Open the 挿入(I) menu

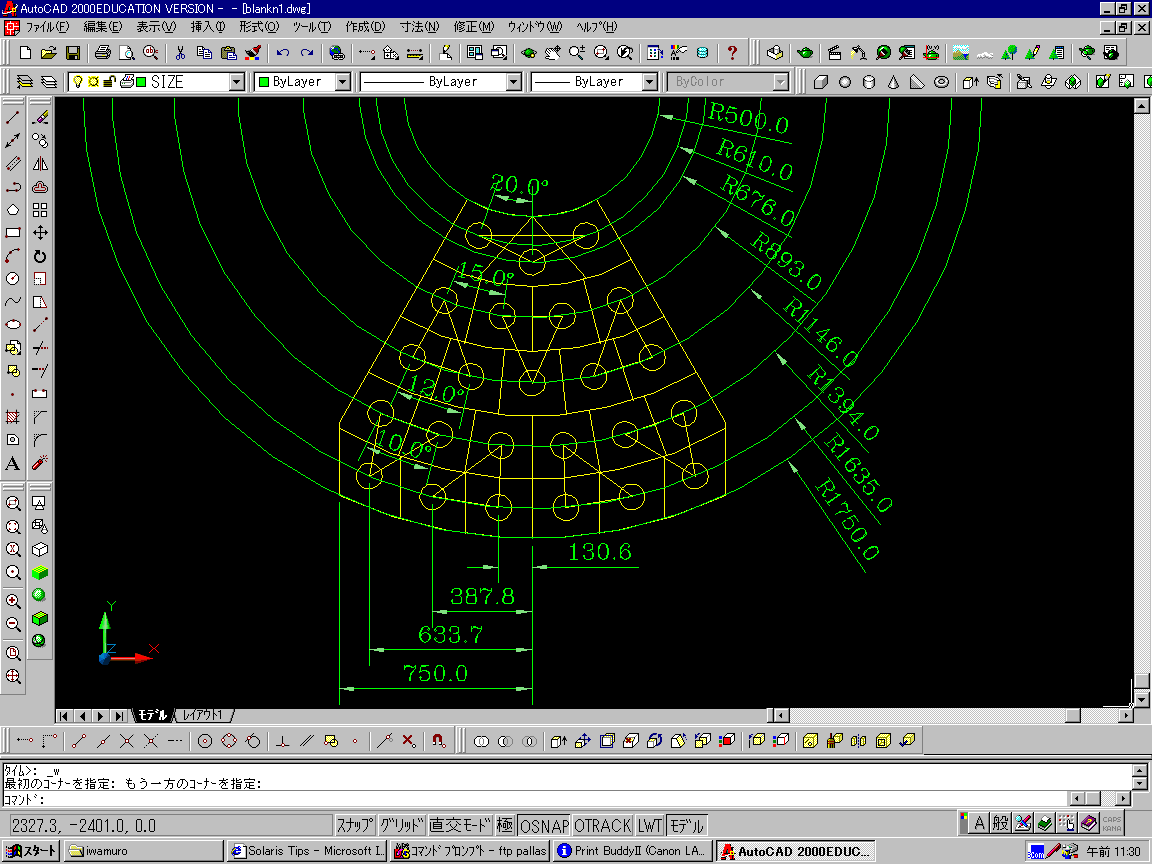pyautogui.click(x=208, y=27)
